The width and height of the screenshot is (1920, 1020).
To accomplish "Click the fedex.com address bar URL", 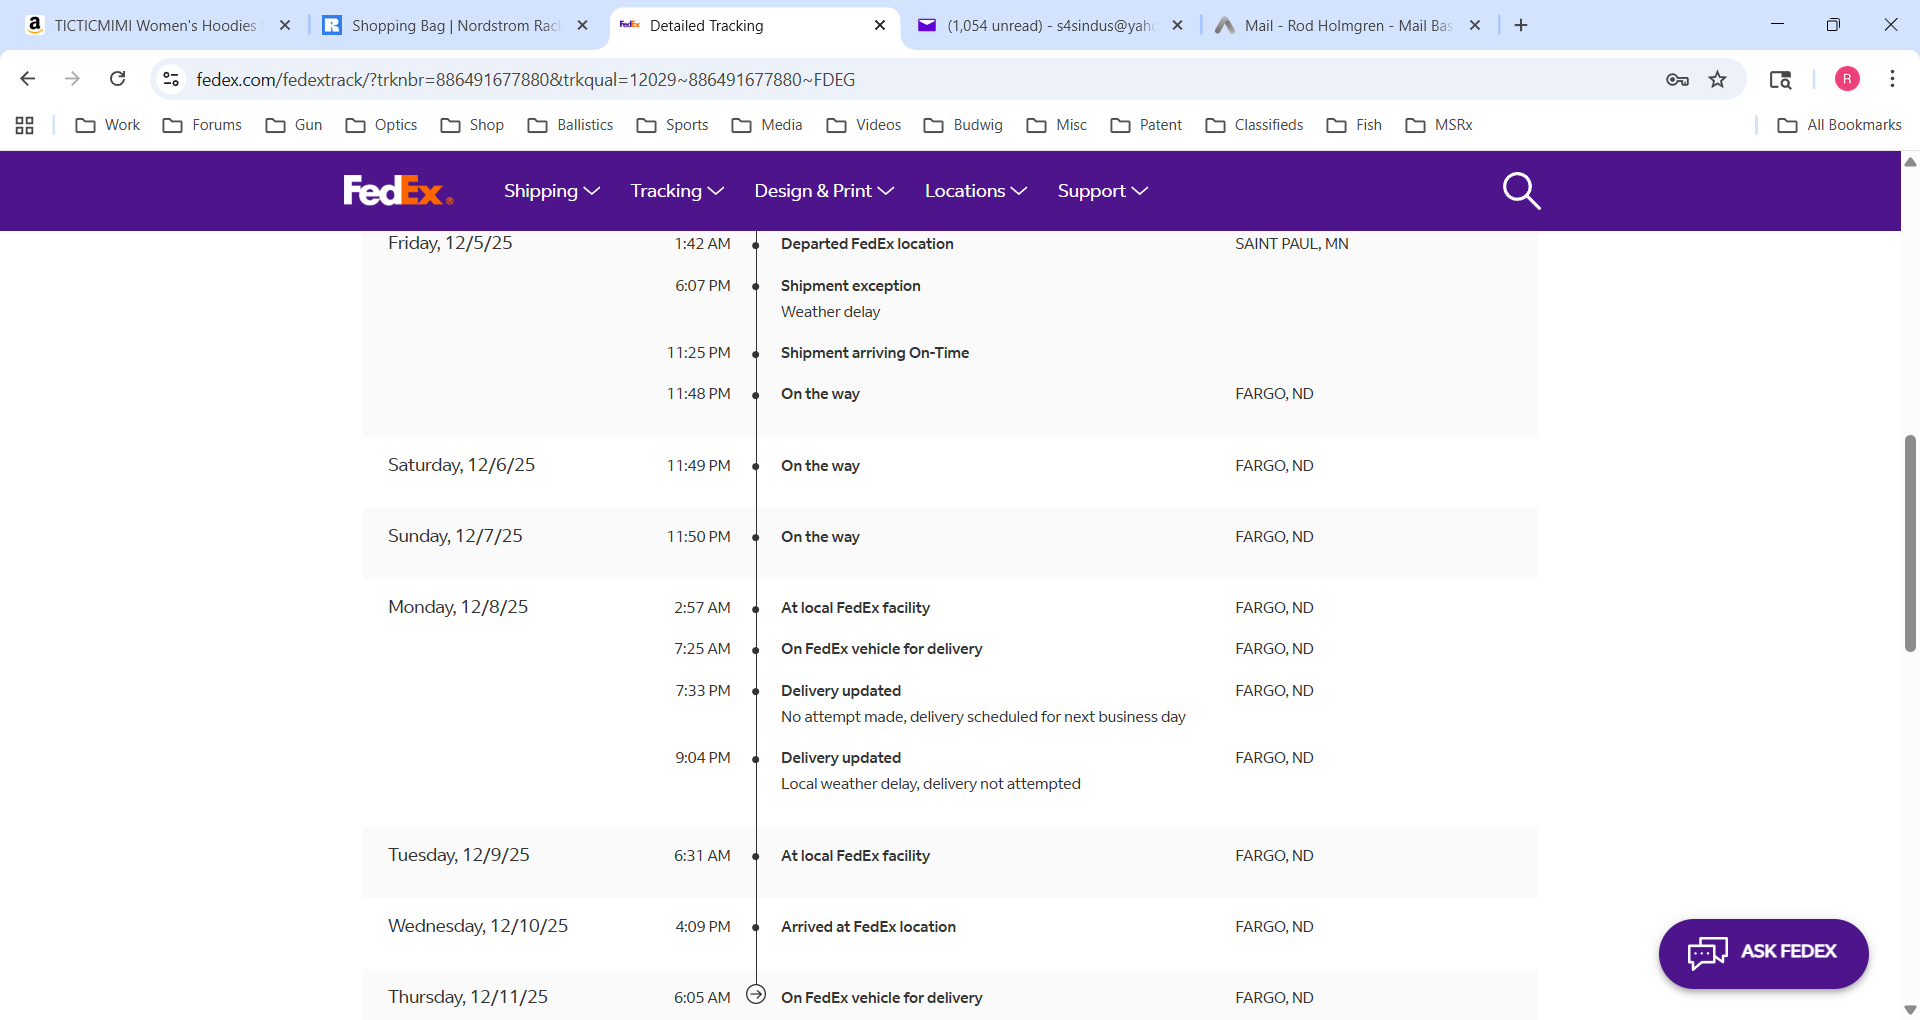I will 525,79.
